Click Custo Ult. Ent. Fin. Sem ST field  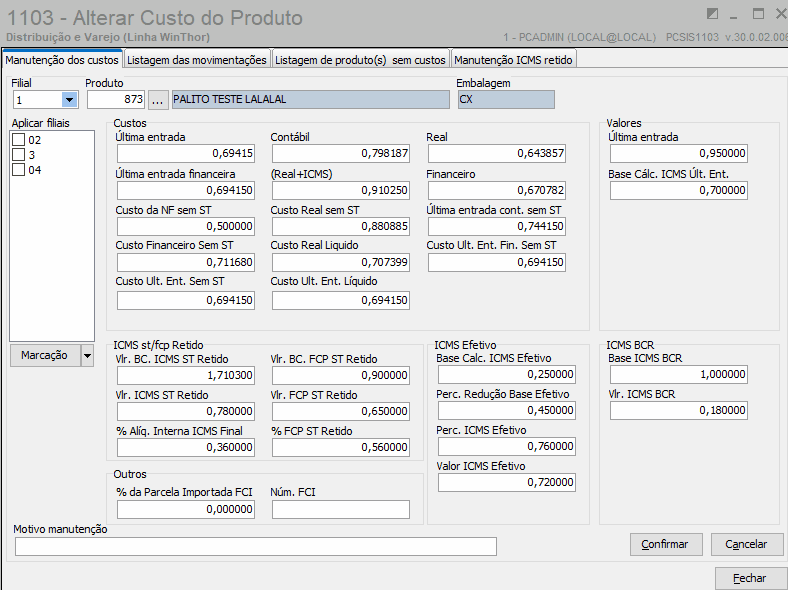pos(497,262)
